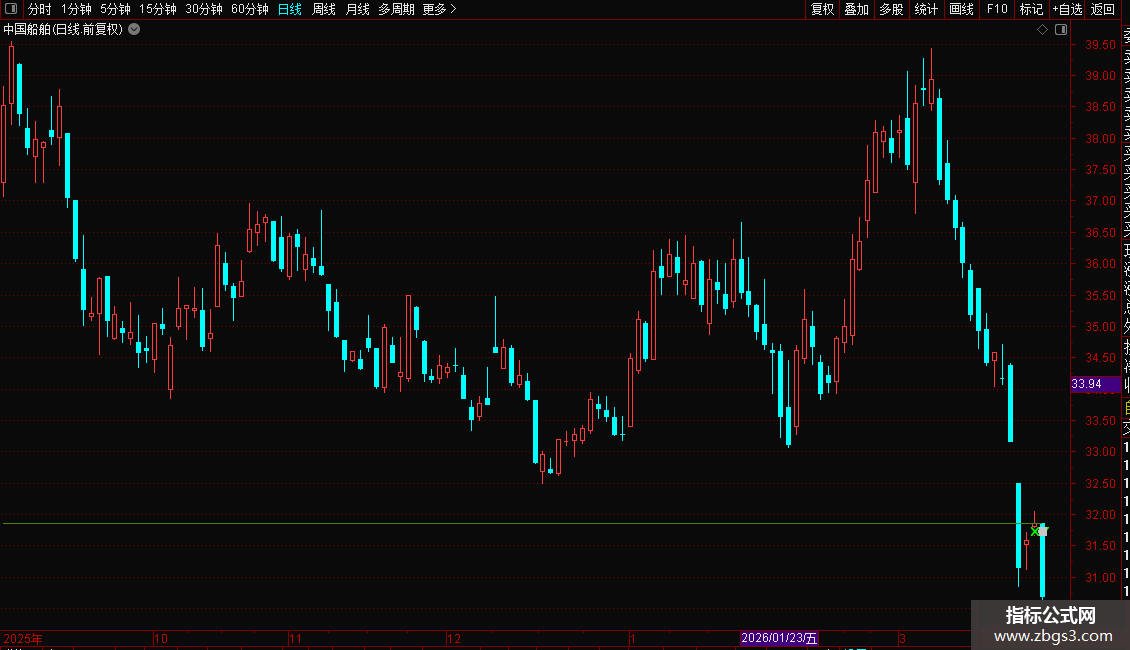Image resolution: width=1130 pixels, height=650 pixels.
Task: Click the 31.00 price axis label
Action: [1100, 577]
